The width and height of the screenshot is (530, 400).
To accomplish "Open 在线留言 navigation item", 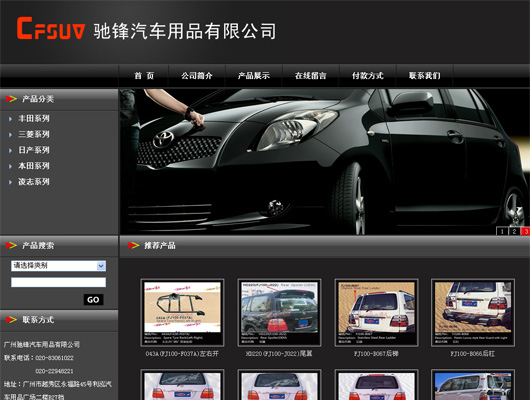I will pos(311,75).
